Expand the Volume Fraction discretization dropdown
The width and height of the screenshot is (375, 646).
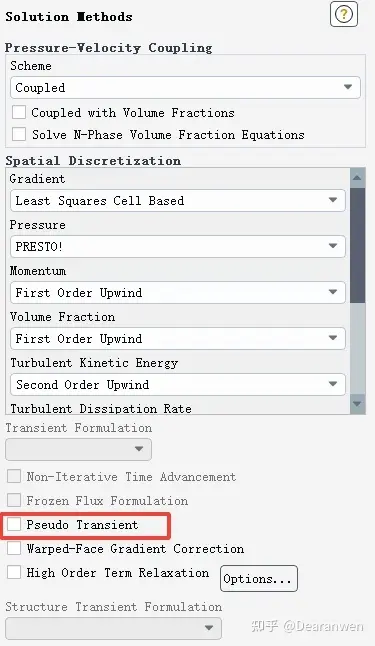(x=178, y=339)
